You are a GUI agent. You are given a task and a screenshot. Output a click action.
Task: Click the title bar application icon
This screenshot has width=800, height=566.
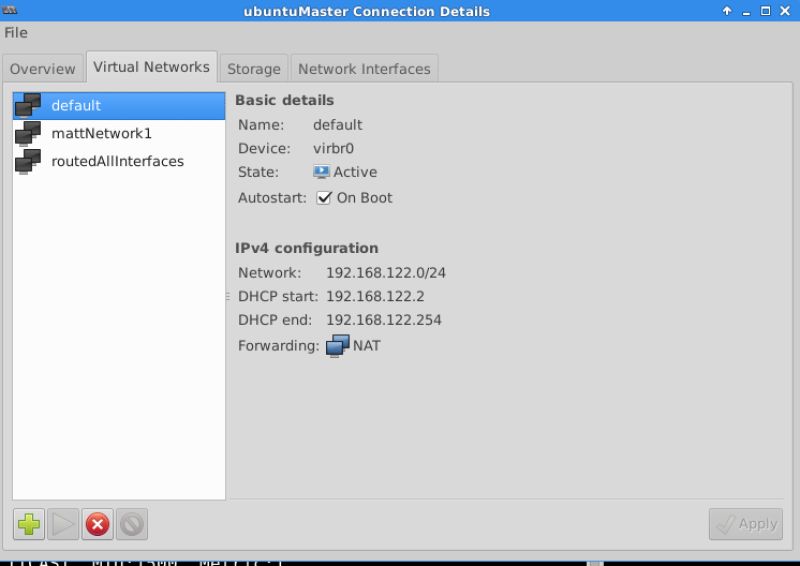(x=9, y=10)
